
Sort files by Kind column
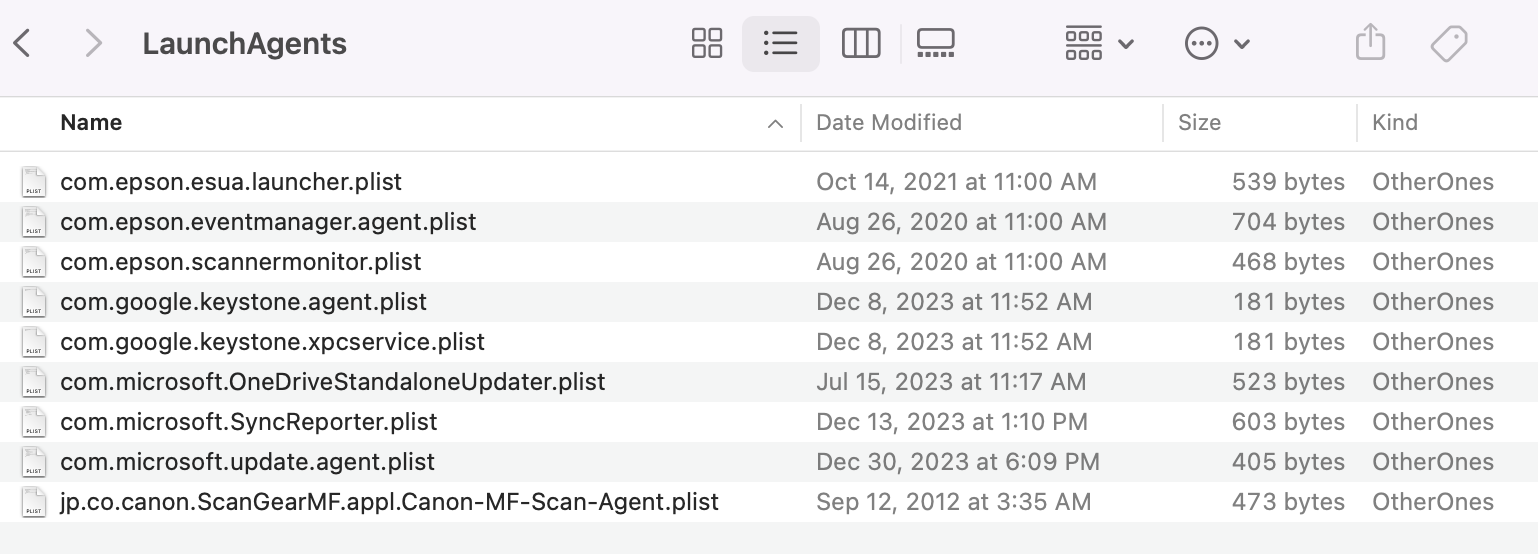coord(1395,123)
